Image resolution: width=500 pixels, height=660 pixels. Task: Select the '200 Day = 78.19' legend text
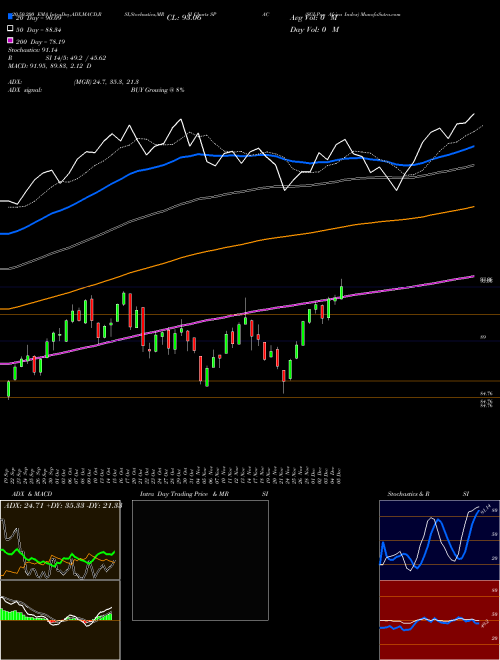tap(40, 42)
